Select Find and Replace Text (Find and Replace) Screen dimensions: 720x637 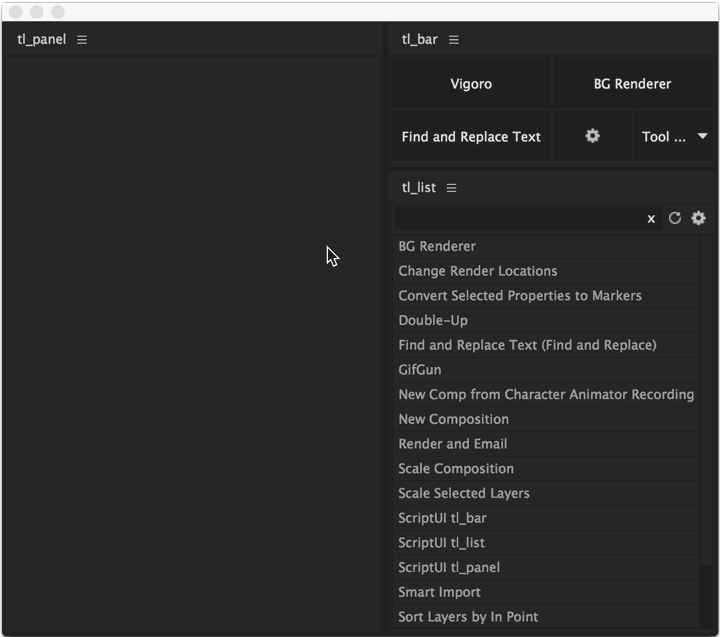546,345
